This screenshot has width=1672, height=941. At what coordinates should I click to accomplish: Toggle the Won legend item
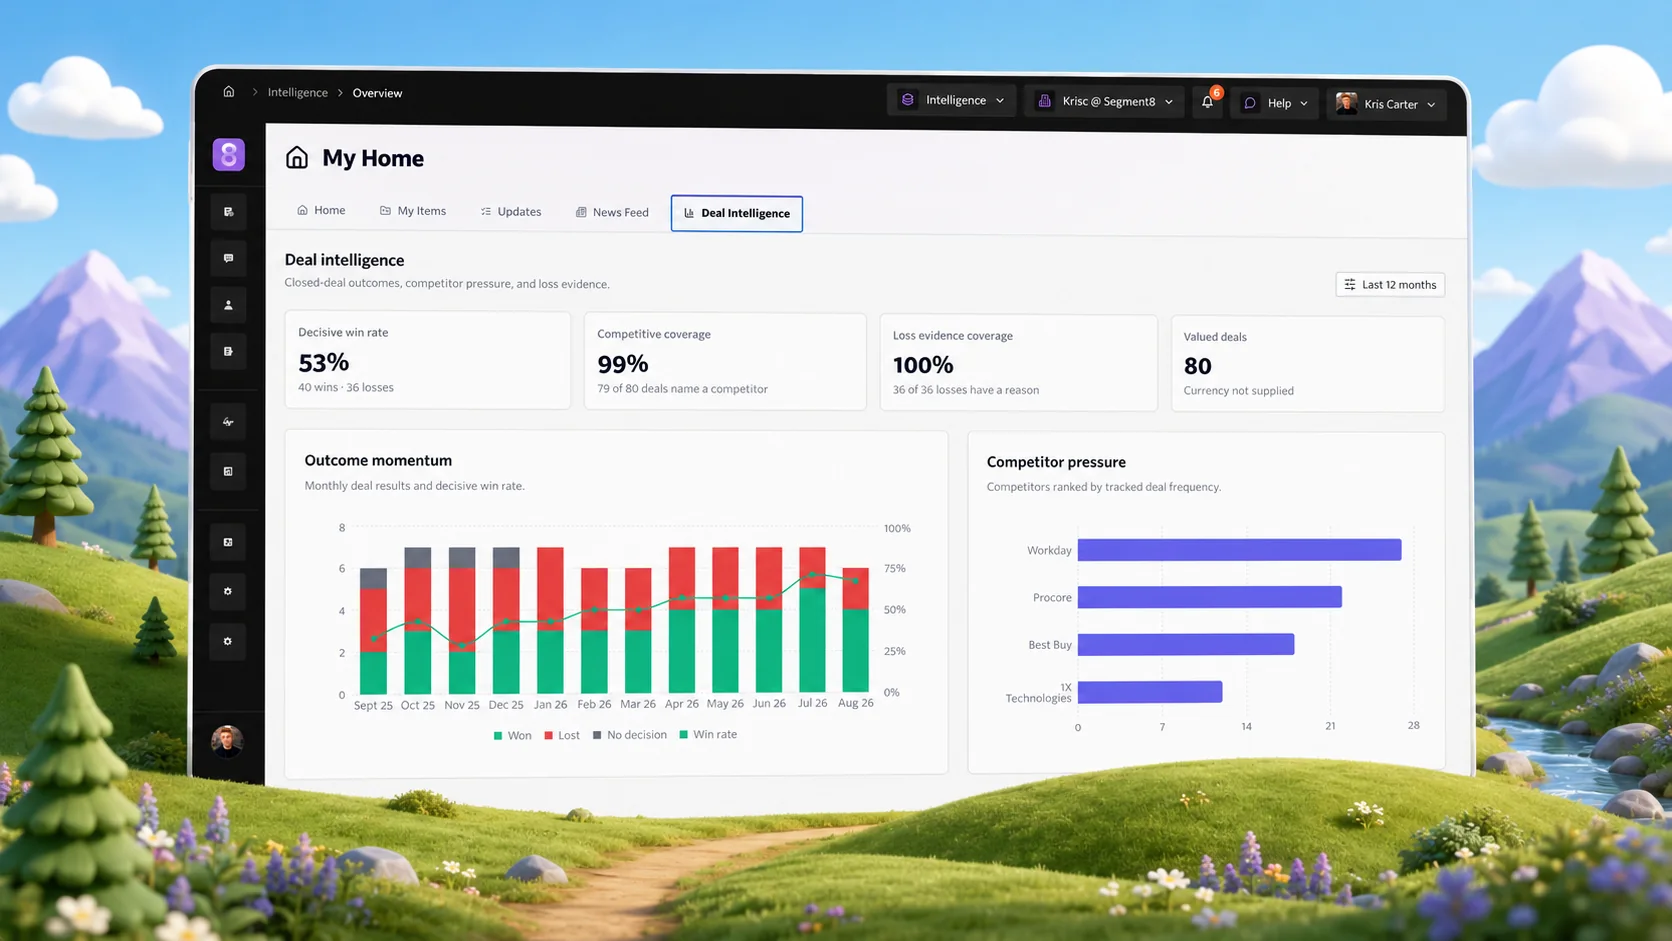(x=513, y=735)
